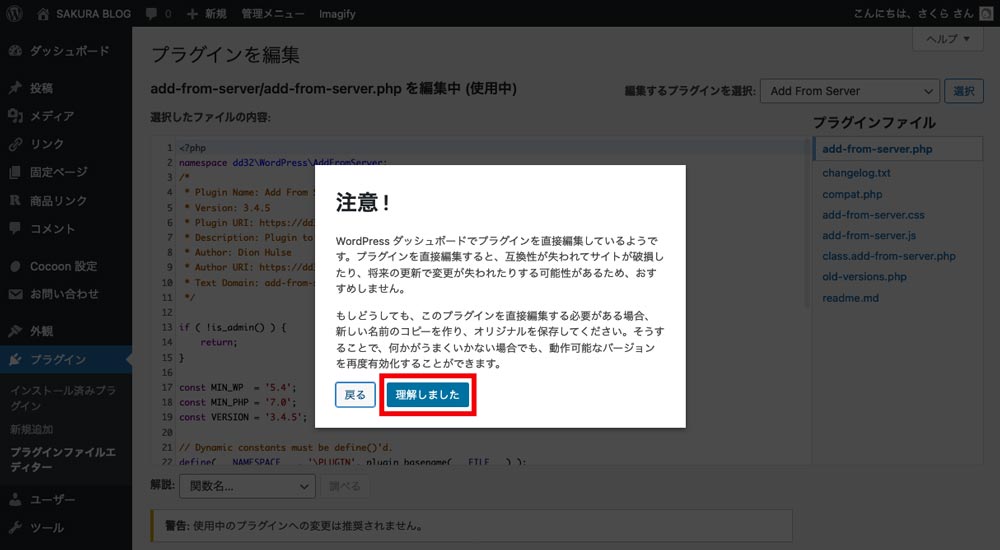Click the plus icon for 新規

click(x=192, y=14)
